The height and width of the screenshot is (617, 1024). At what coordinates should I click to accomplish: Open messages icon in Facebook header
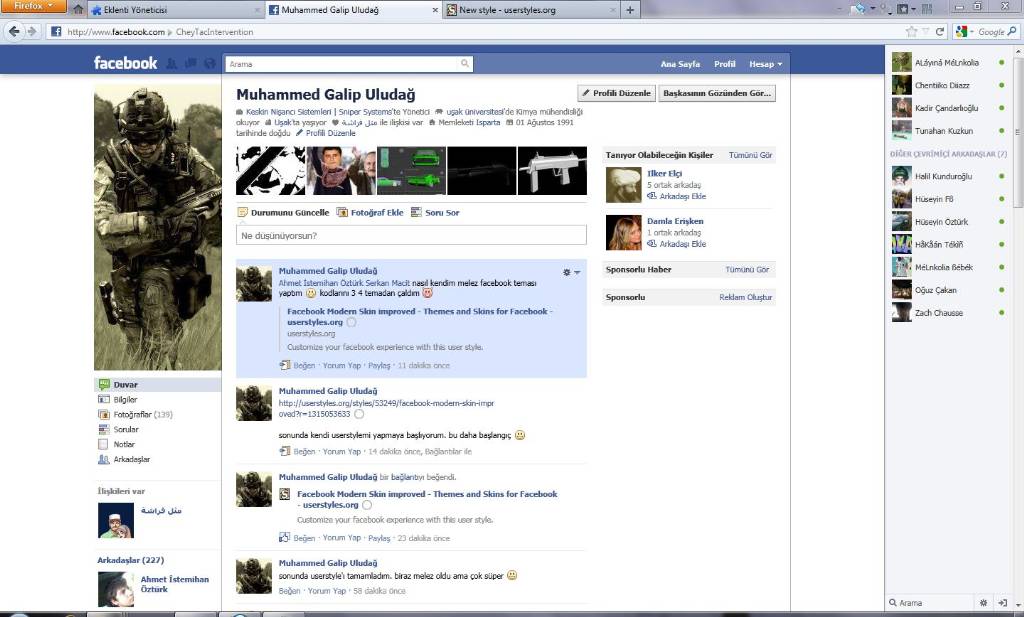tap(191, 63)
